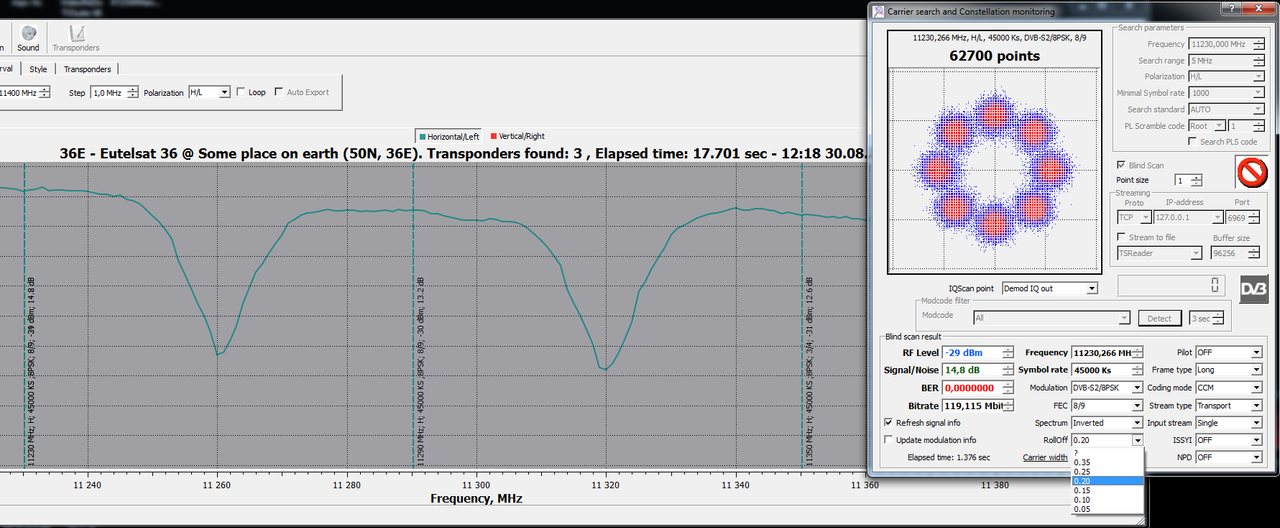Select 0.35 in RollOff list
This screenshot has height=528, width=1280.
(1107, 462)
